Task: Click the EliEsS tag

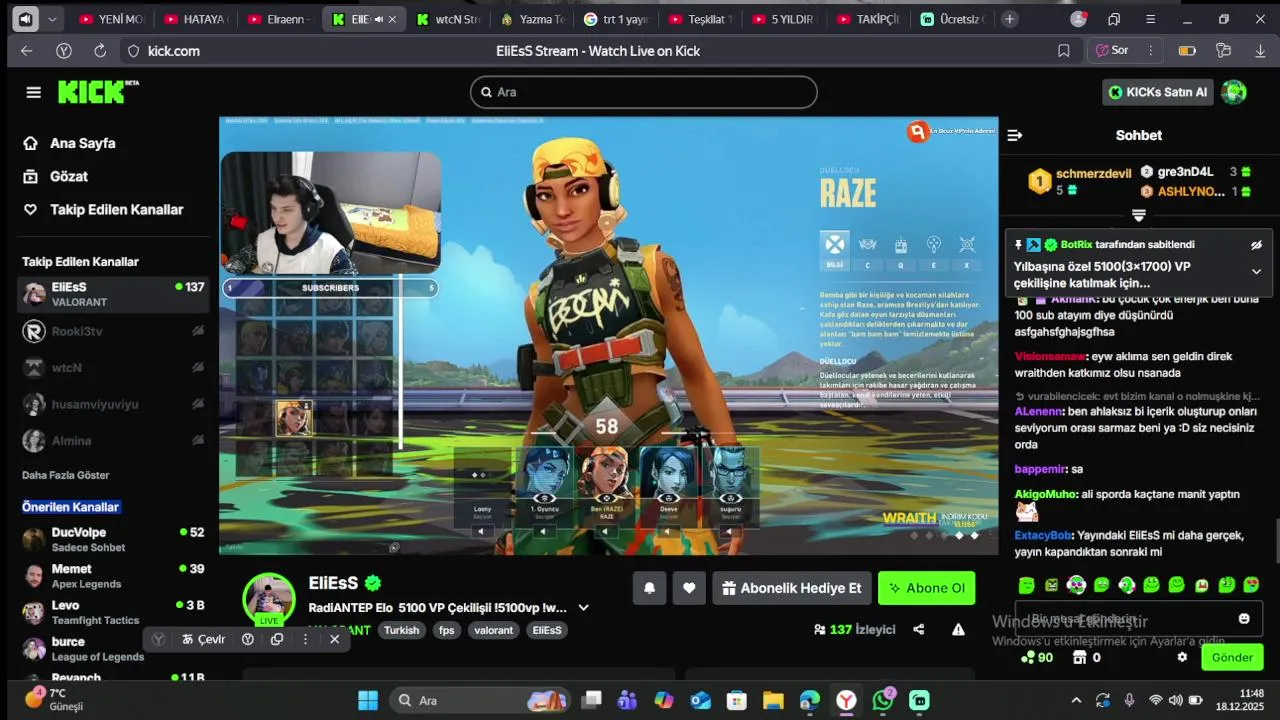Action: coord(547,630)
